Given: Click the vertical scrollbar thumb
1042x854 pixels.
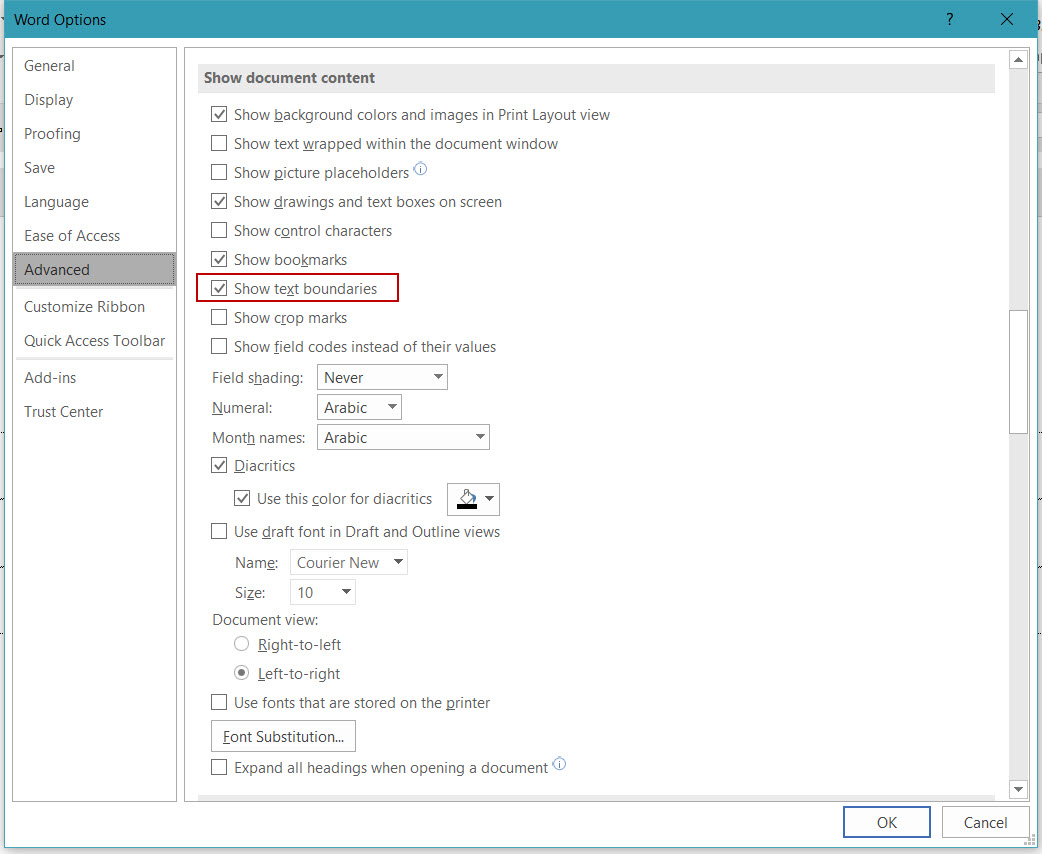Looking at the screenshot, I should [1018, 372].
